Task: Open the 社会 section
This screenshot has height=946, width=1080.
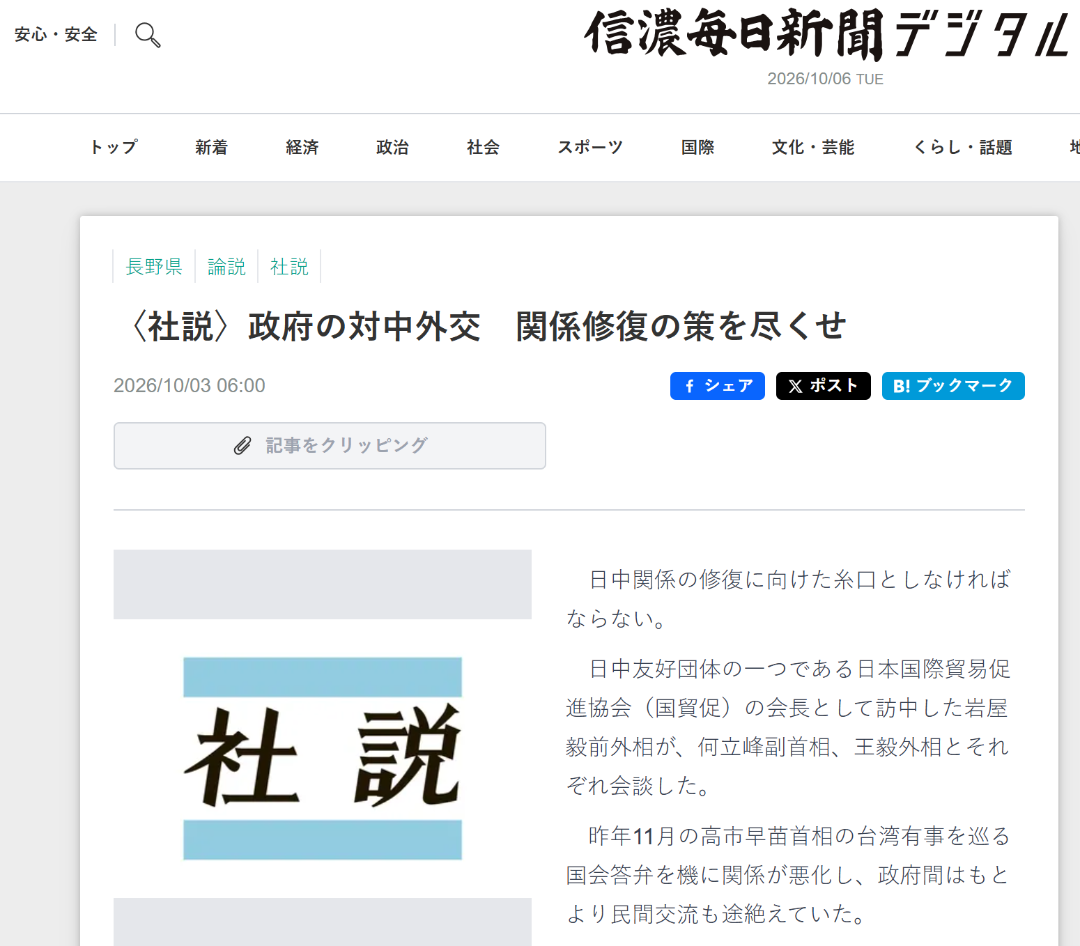Action: pyautogui.click(x=484, y=147)
